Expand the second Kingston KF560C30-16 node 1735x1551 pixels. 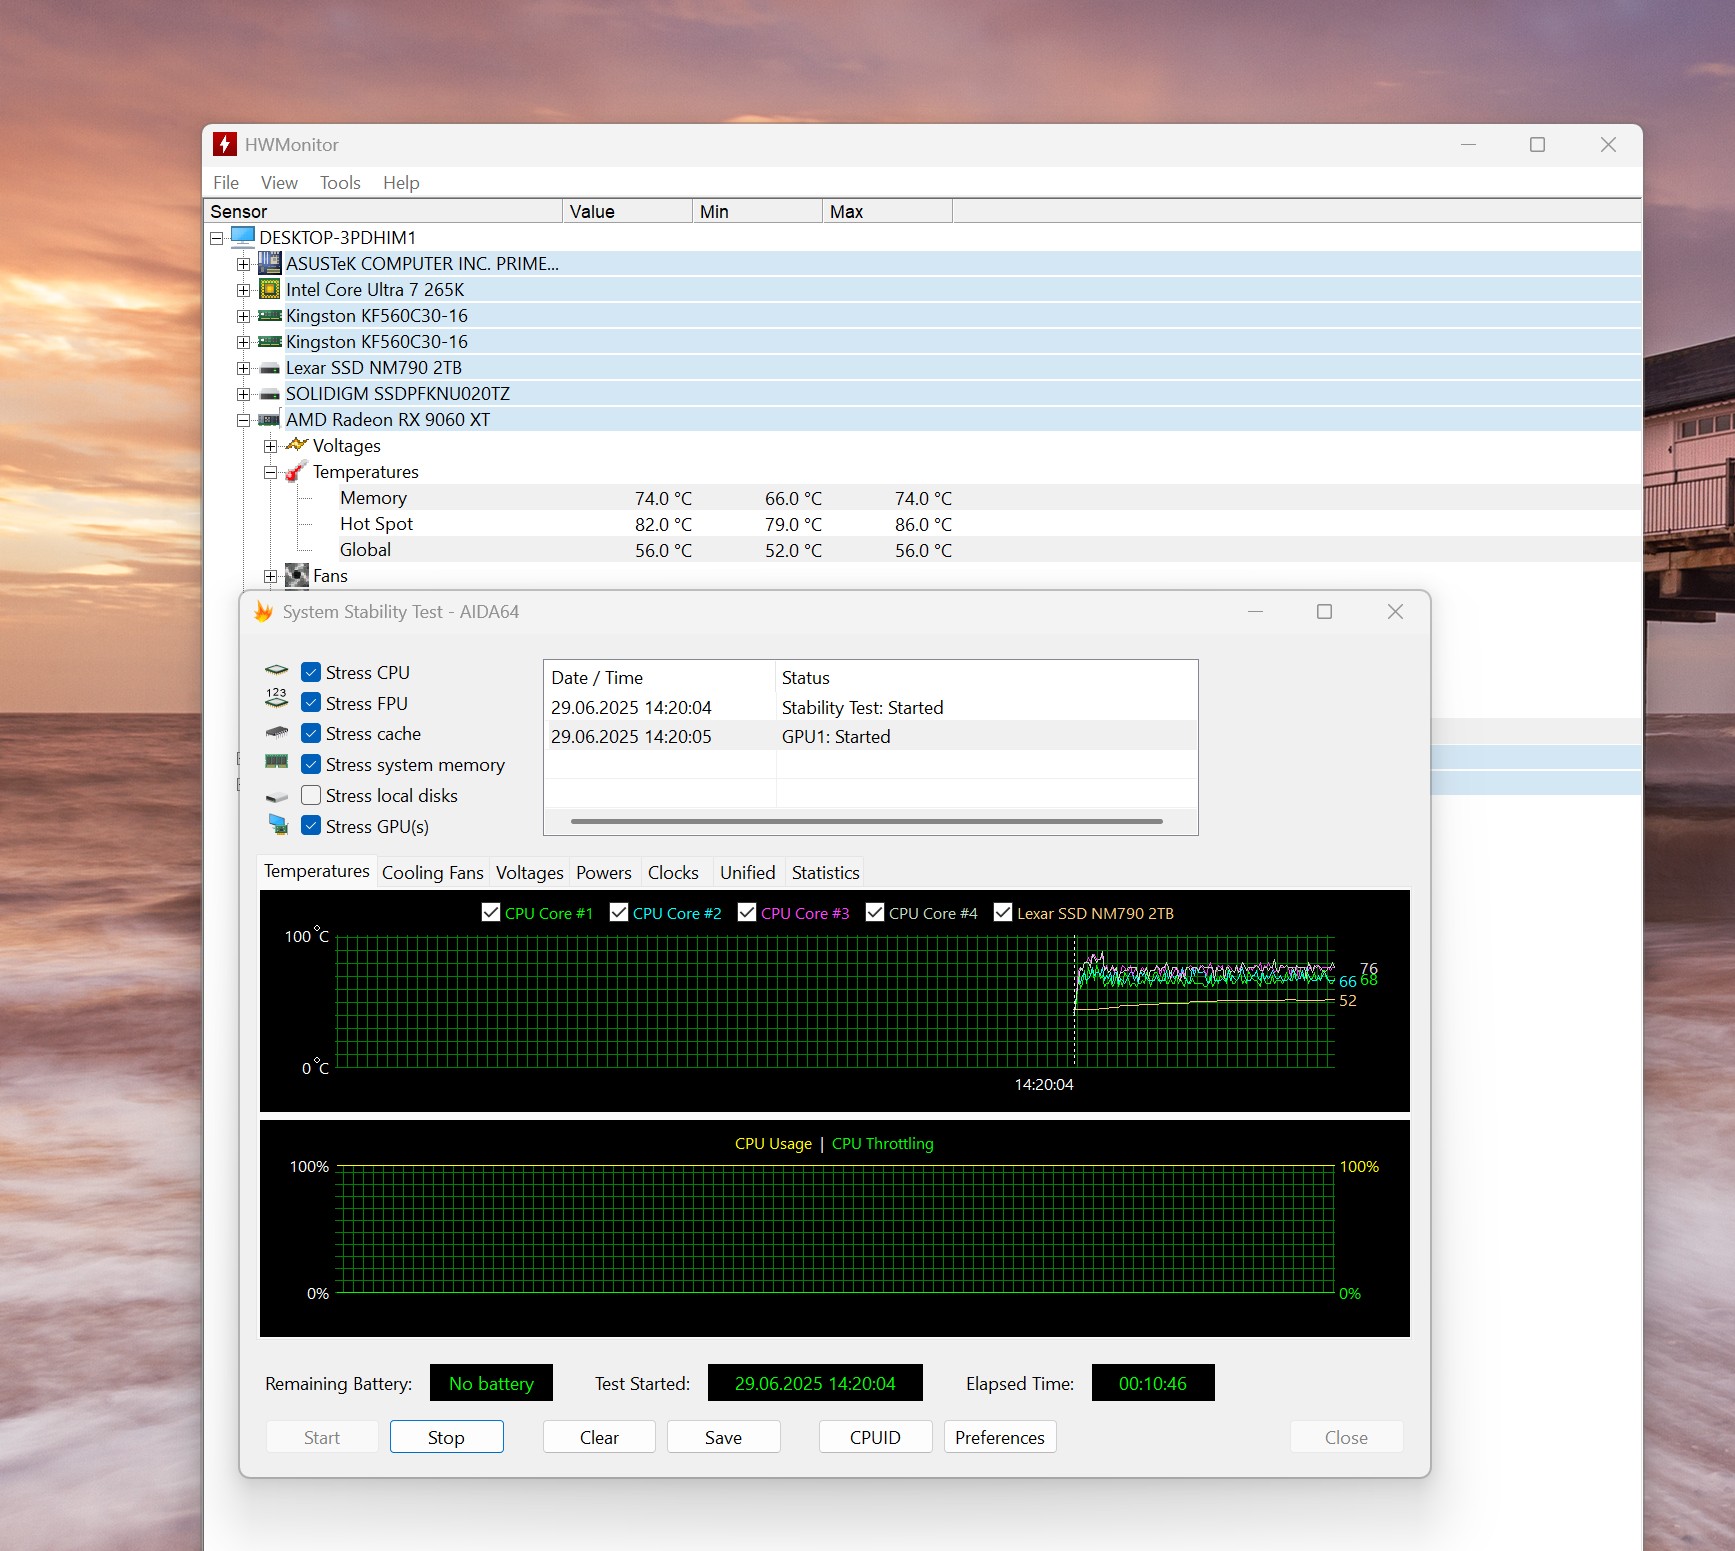tap(243, 342)
